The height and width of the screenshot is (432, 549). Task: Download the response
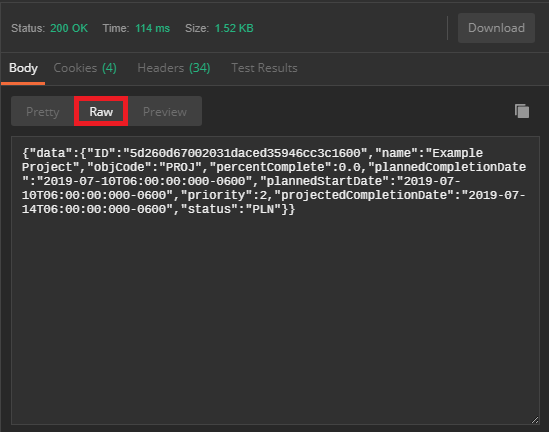496,28
